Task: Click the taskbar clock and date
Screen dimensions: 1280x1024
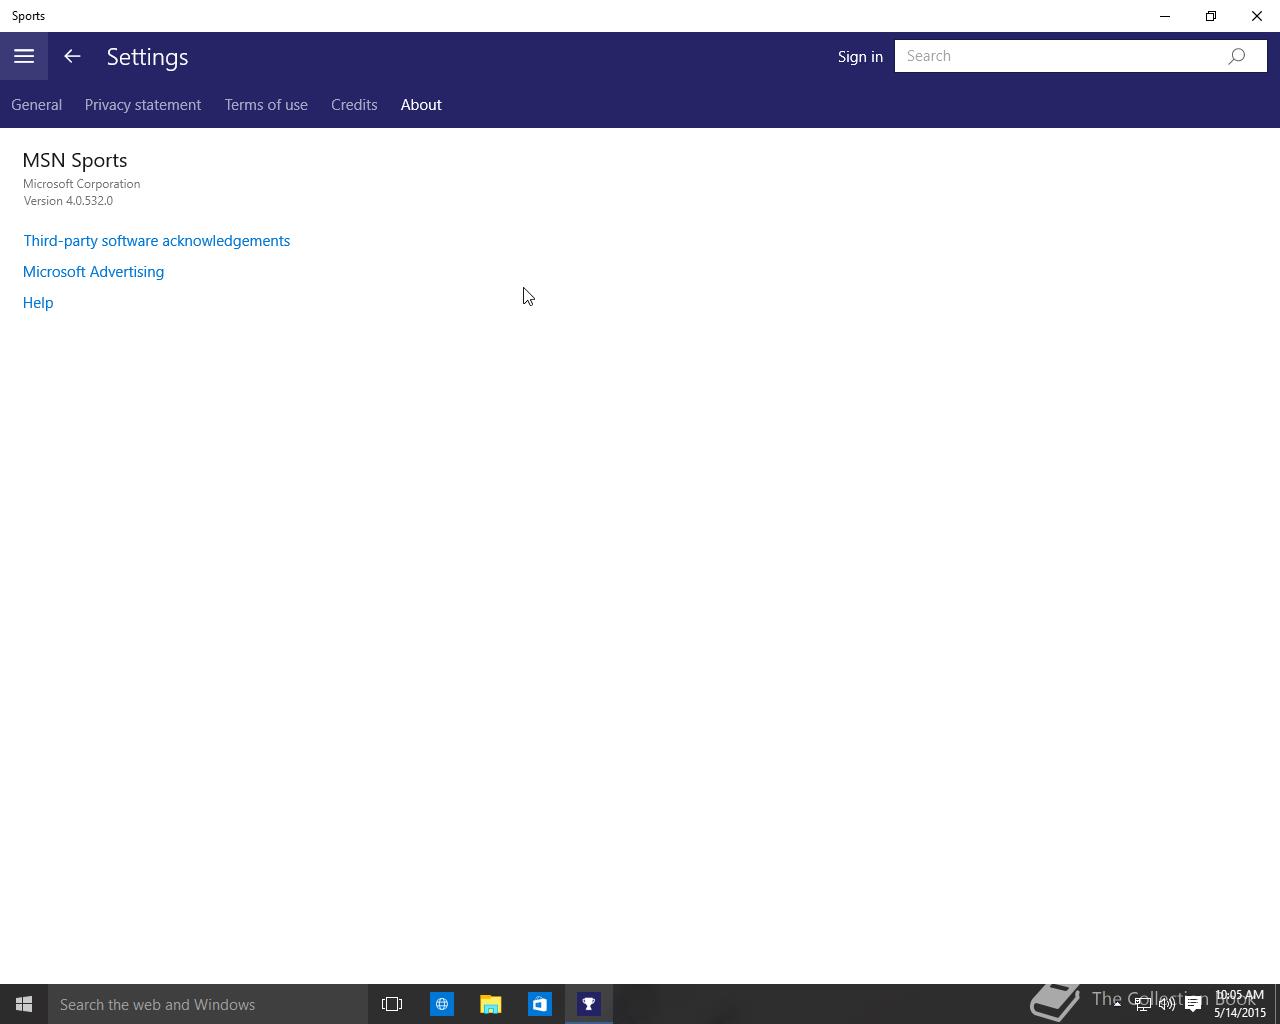Action: coord(1240,1004)
